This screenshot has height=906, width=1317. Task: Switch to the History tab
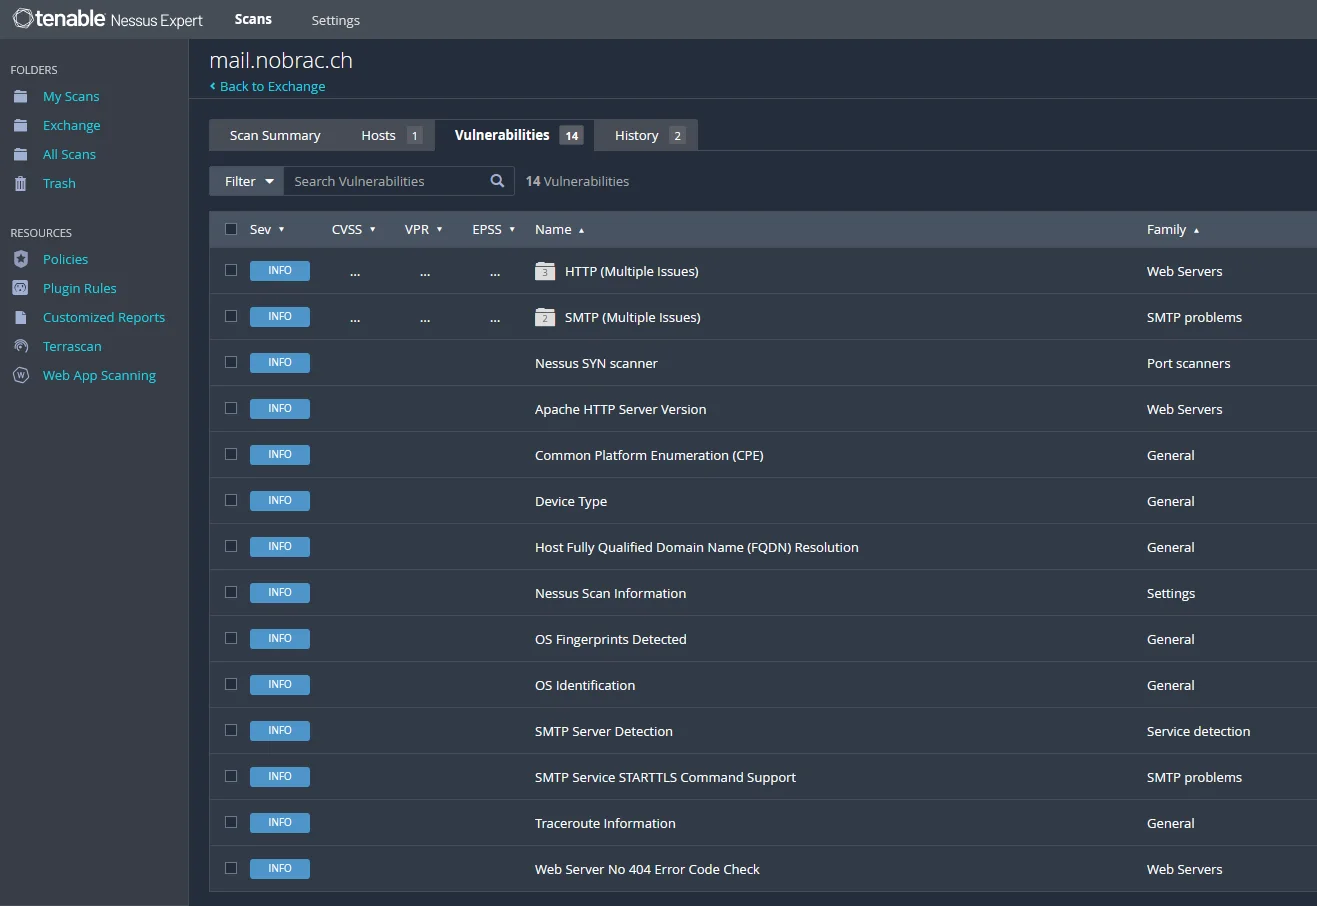(647, 135)
